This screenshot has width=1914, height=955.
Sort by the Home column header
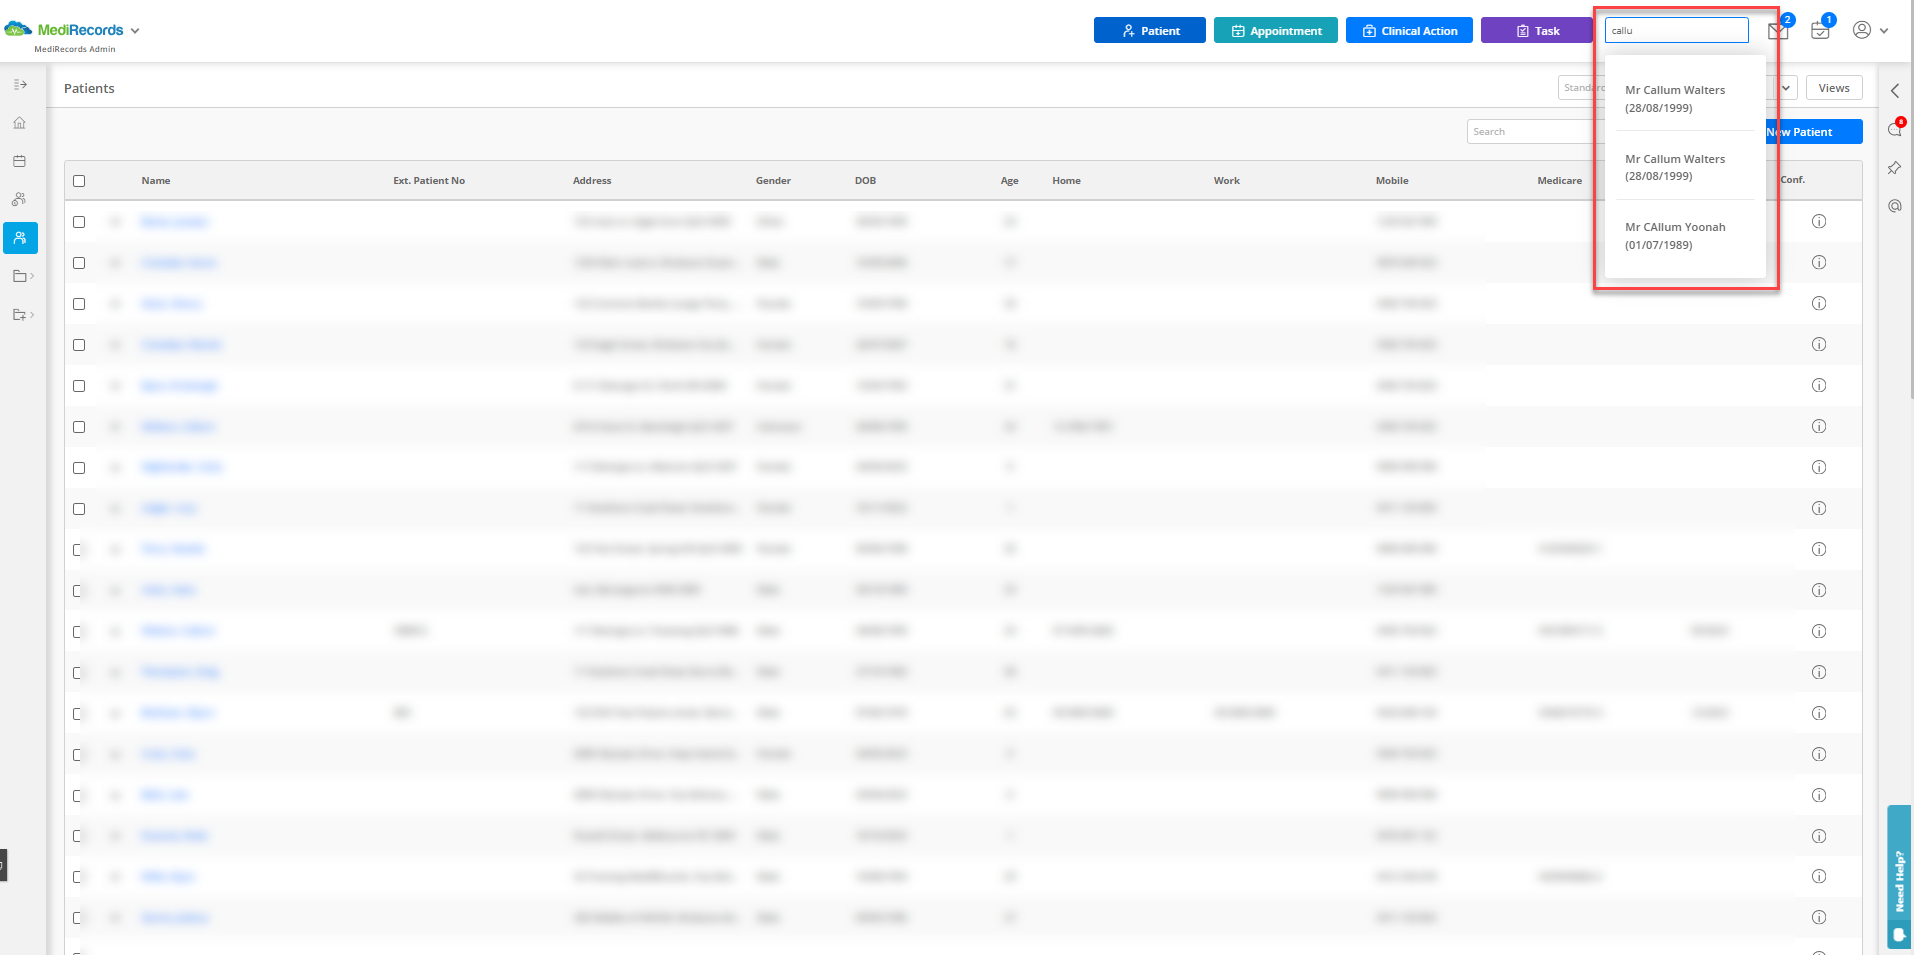click(1066, 181)
